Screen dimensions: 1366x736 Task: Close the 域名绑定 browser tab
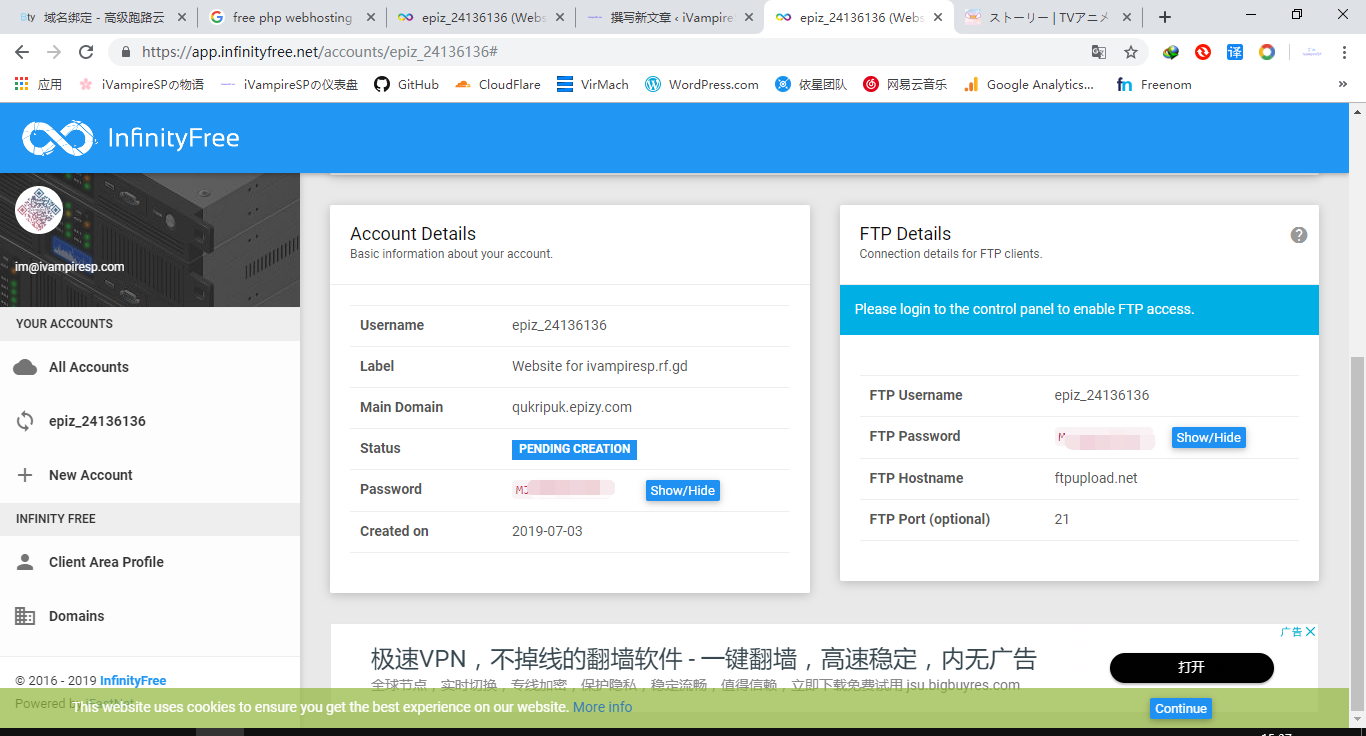(182, 17)
